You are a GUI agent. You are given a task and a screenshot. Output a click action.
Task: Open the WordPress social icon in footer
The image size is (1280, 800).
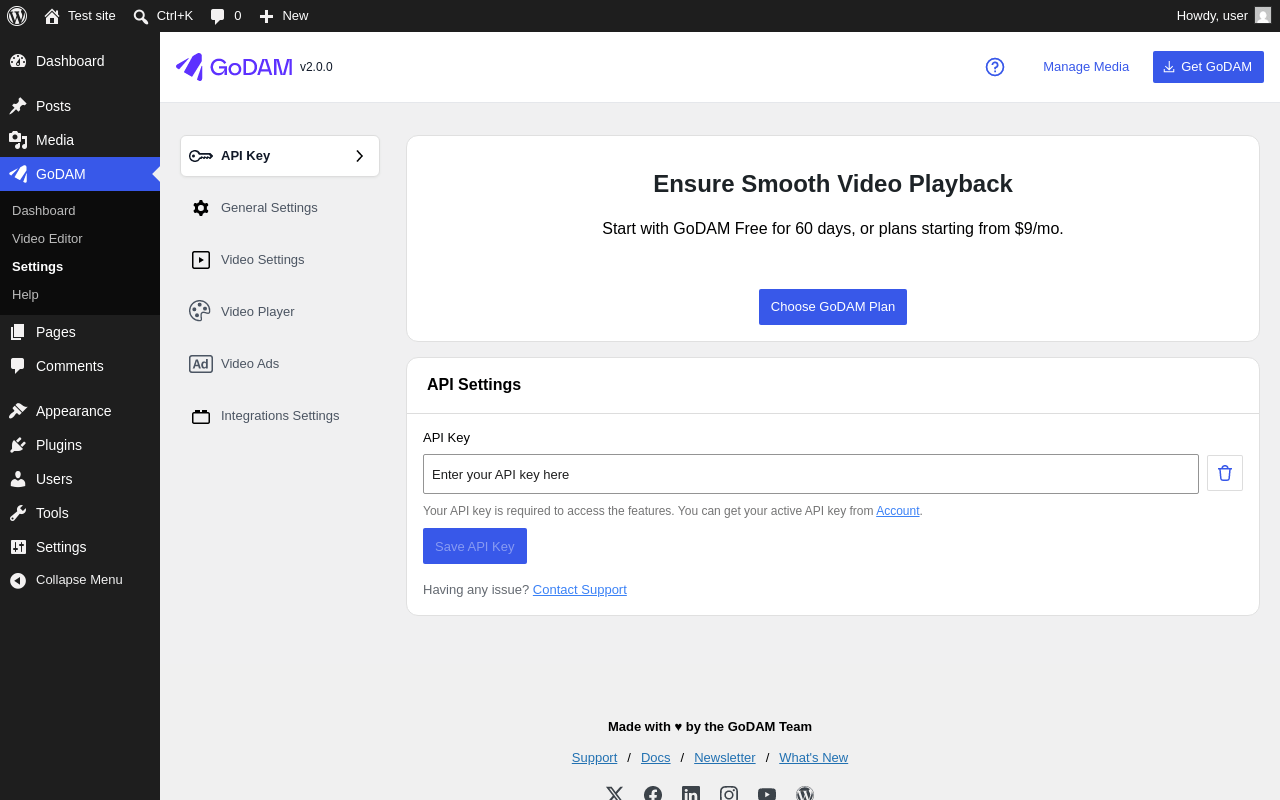coord(805,794)
